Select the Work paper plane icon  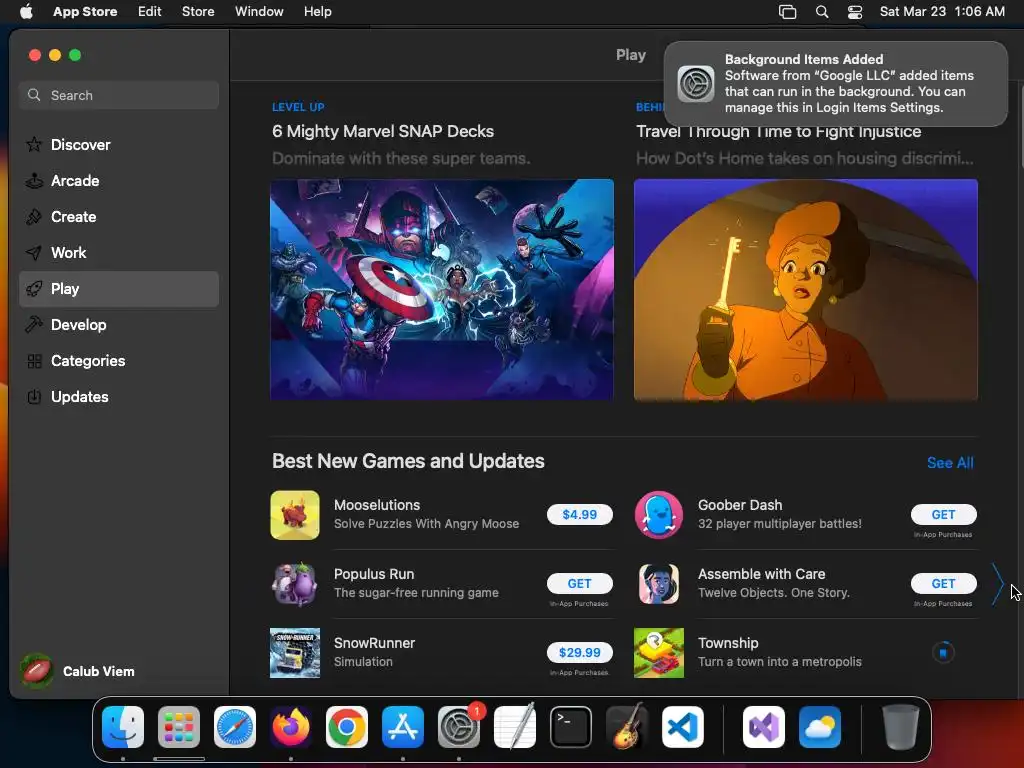34,253
